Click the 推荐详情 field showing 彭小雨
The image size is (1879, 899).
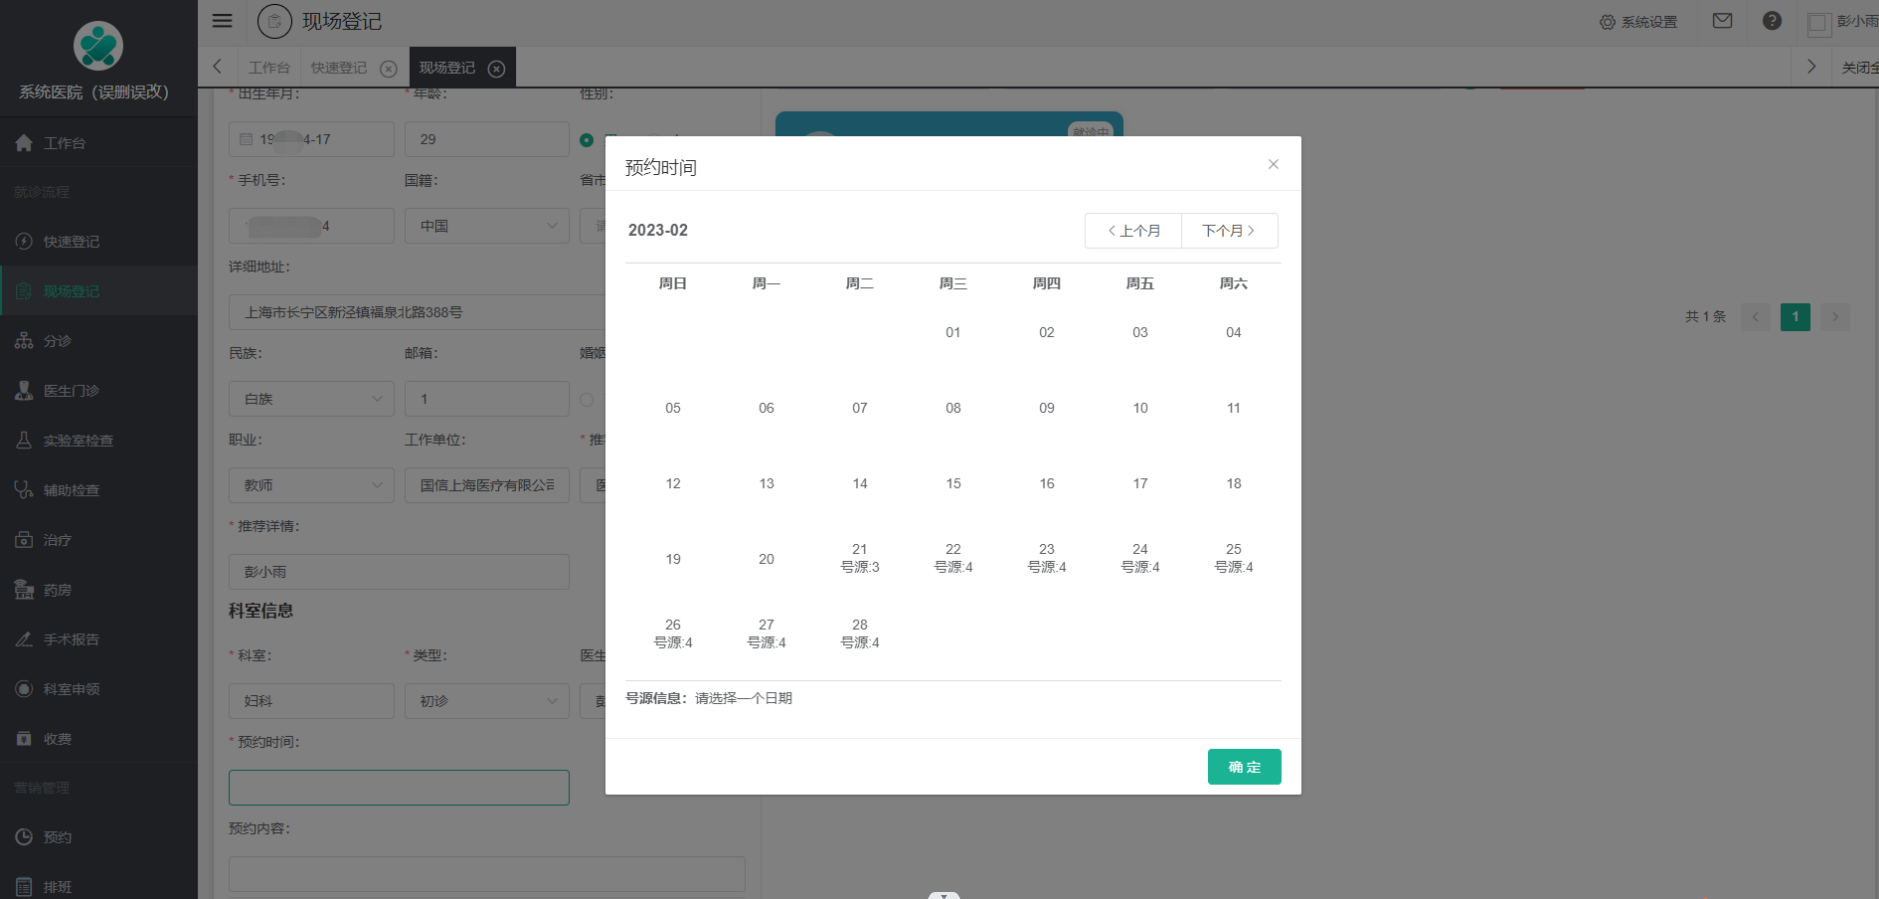[x=399, y=572]
